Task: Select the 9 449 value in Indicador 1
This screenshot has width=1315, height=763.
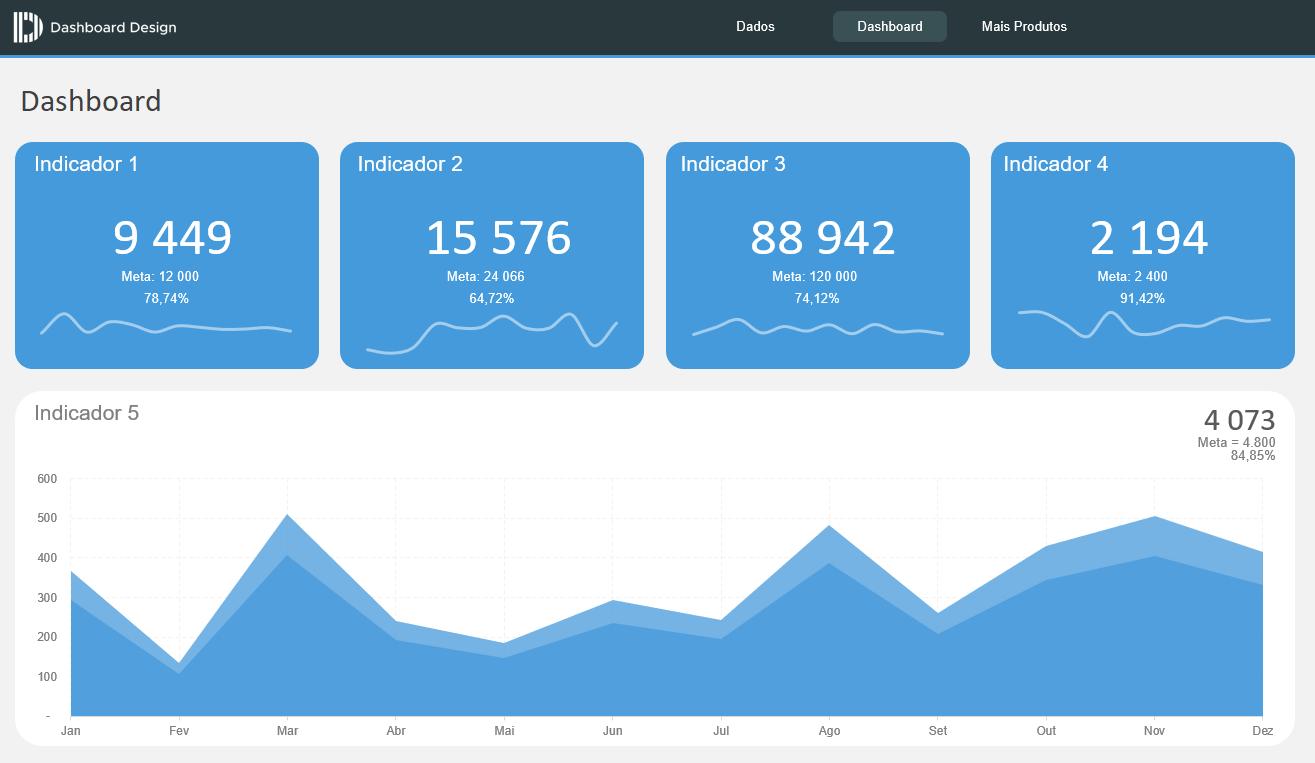Action: coord(172,238)
